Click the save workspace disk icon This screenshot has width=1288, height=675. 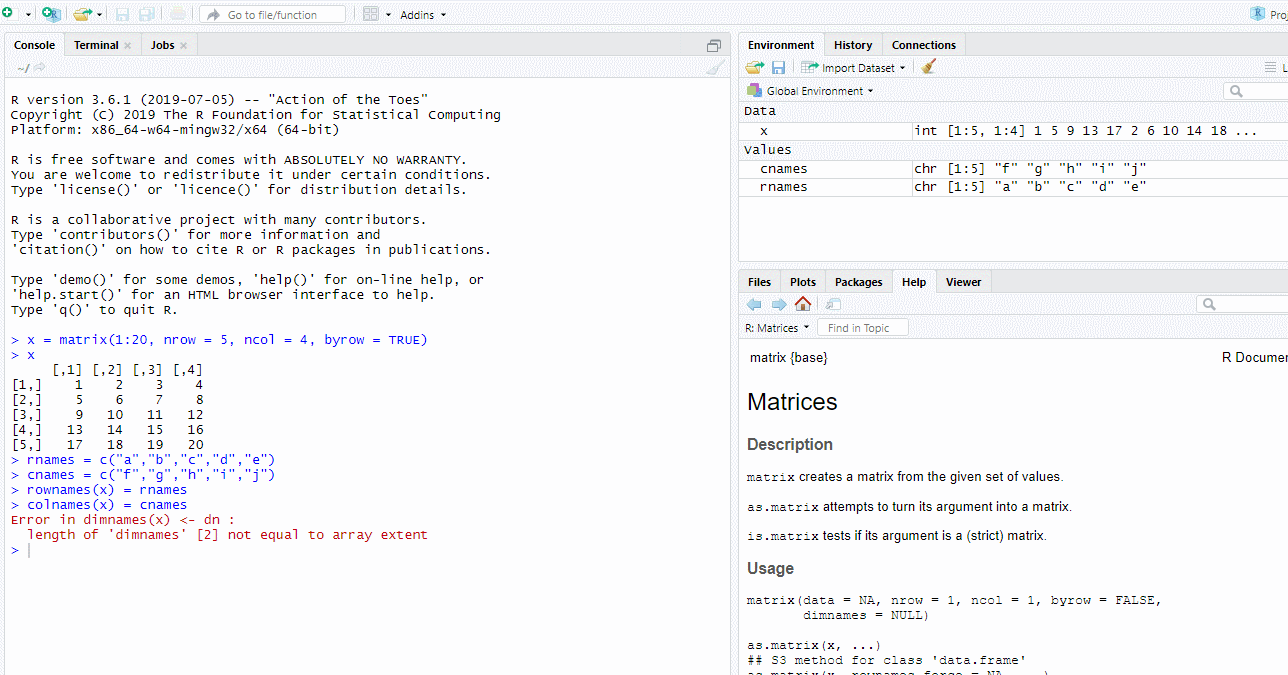tap(778, 68)
